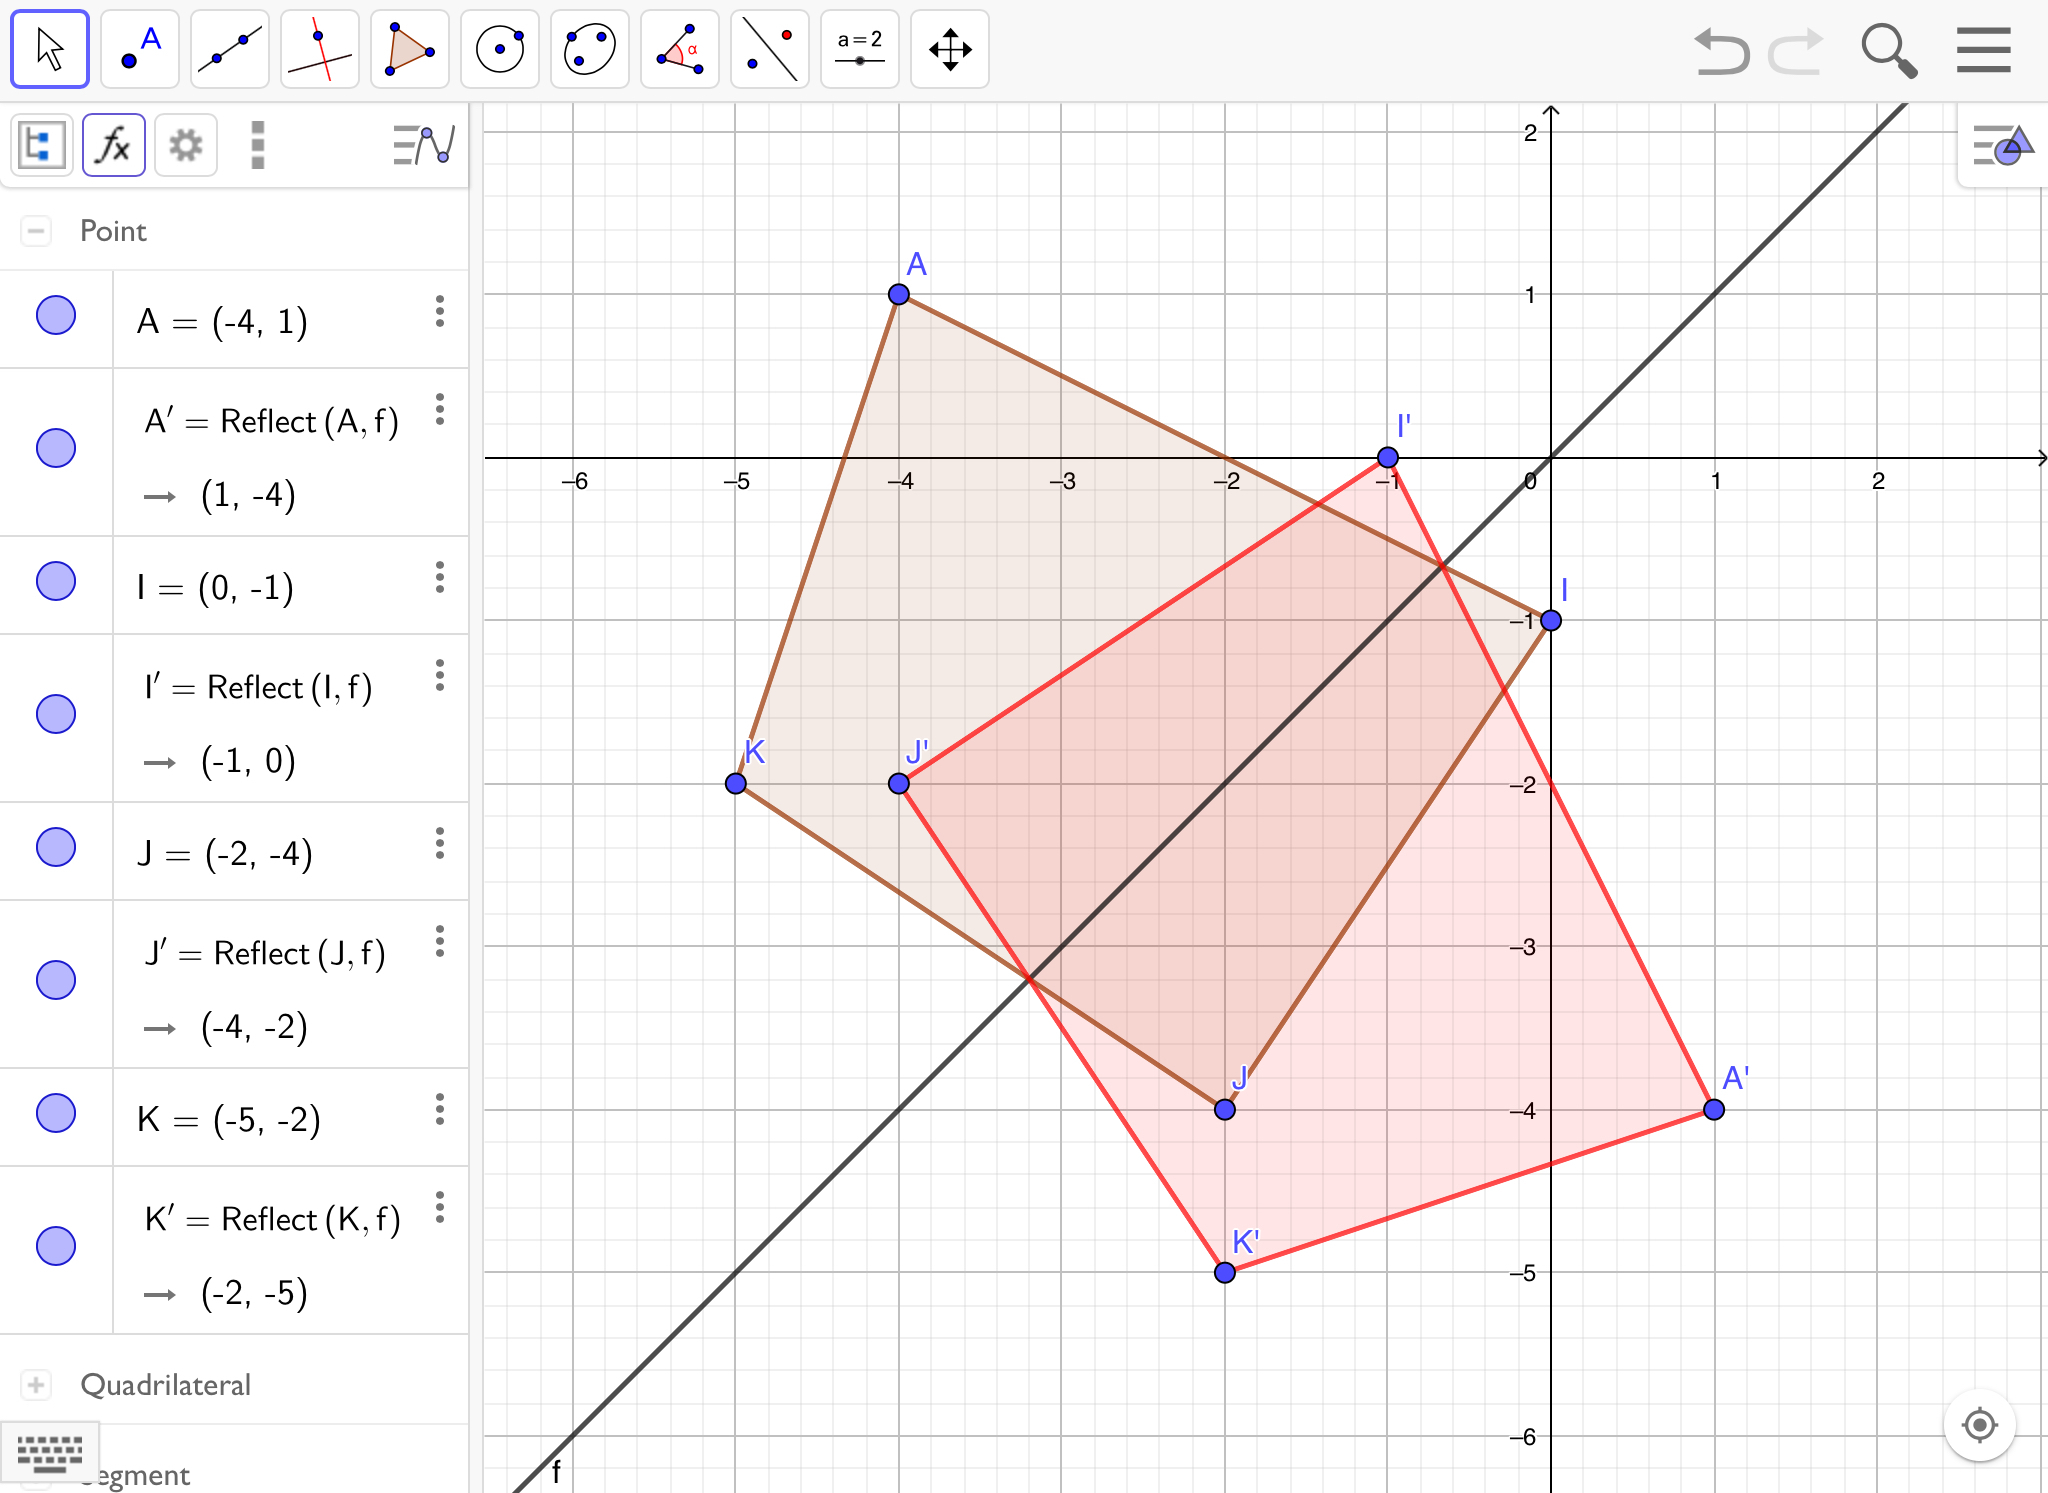Click the Undo button
This screenshot has width=2048, height=1493.
pos(1722,51)
